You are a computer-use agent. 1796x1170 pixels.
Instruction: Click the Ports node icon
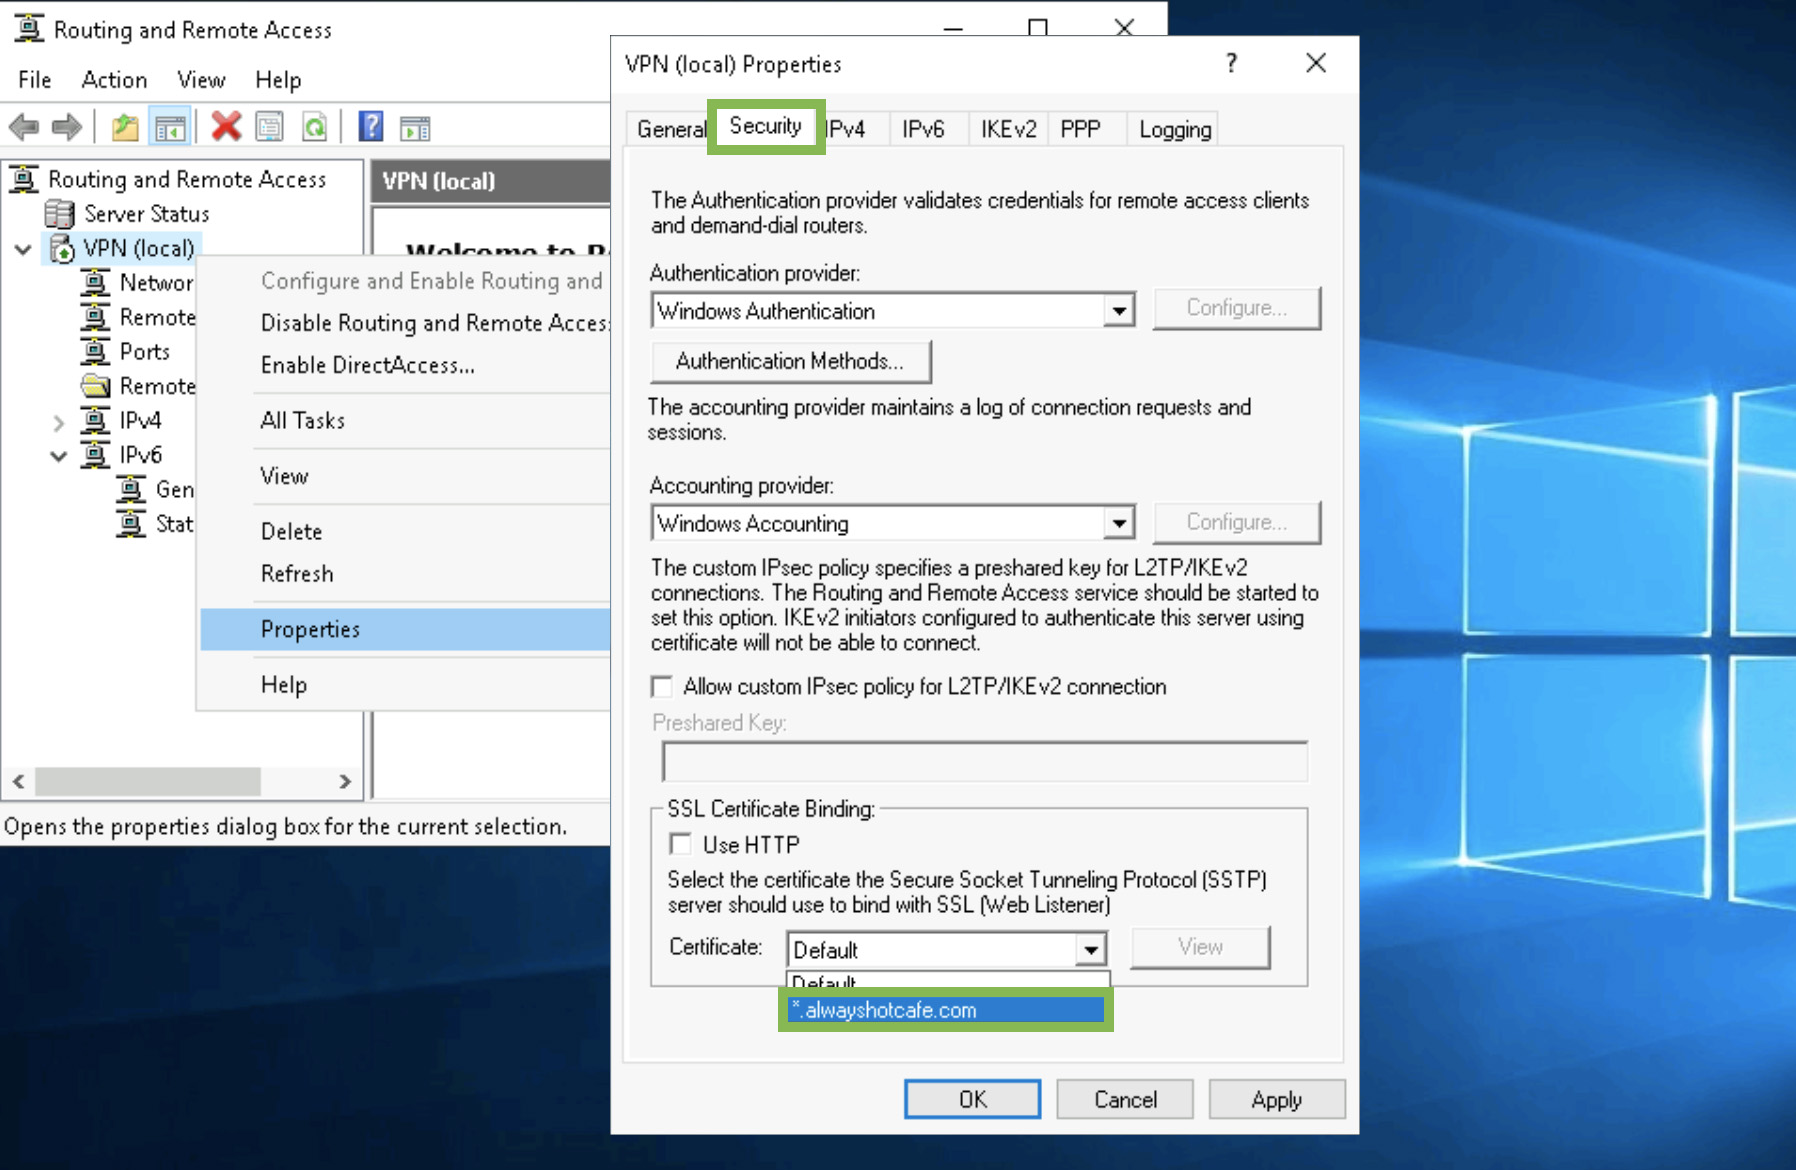(95, 351)
